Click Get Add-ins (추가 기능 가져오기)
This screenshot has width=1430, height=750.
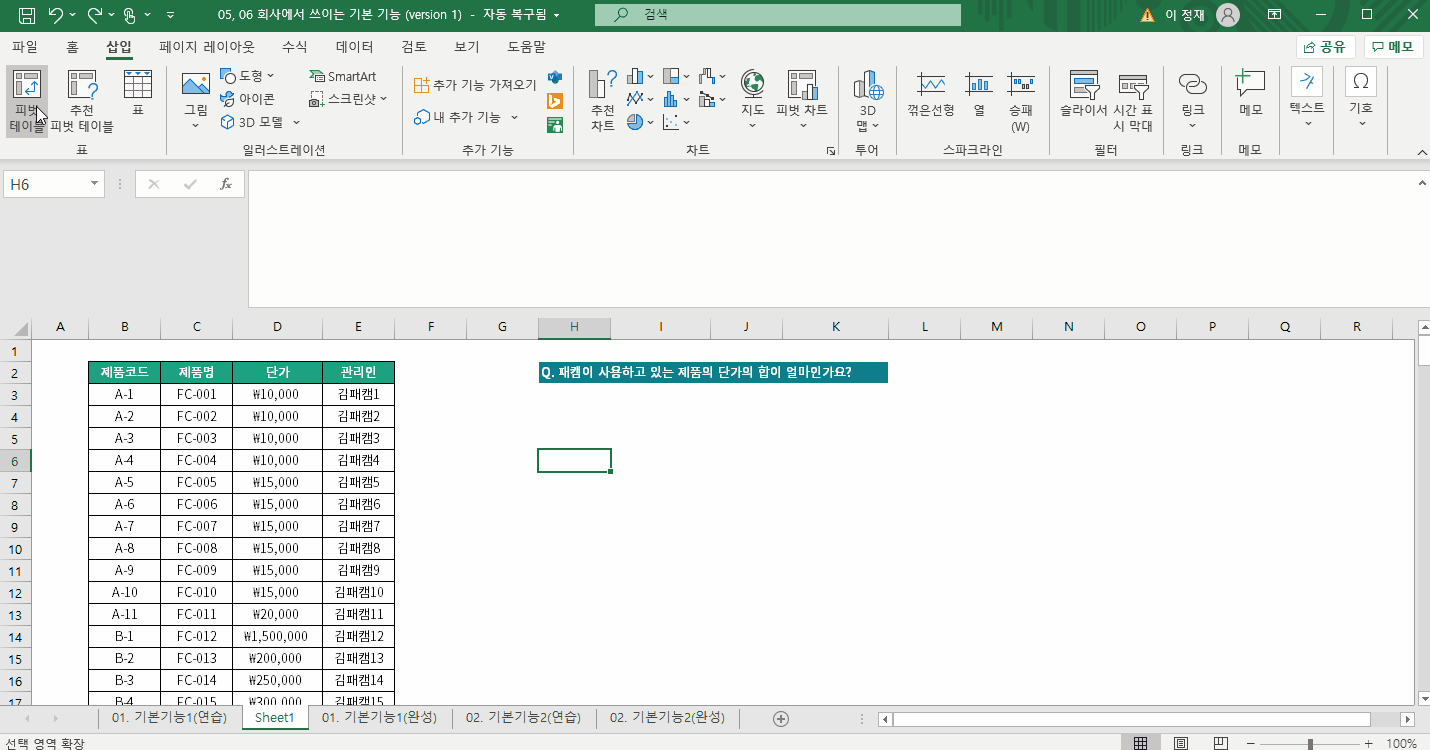point(475,85)
